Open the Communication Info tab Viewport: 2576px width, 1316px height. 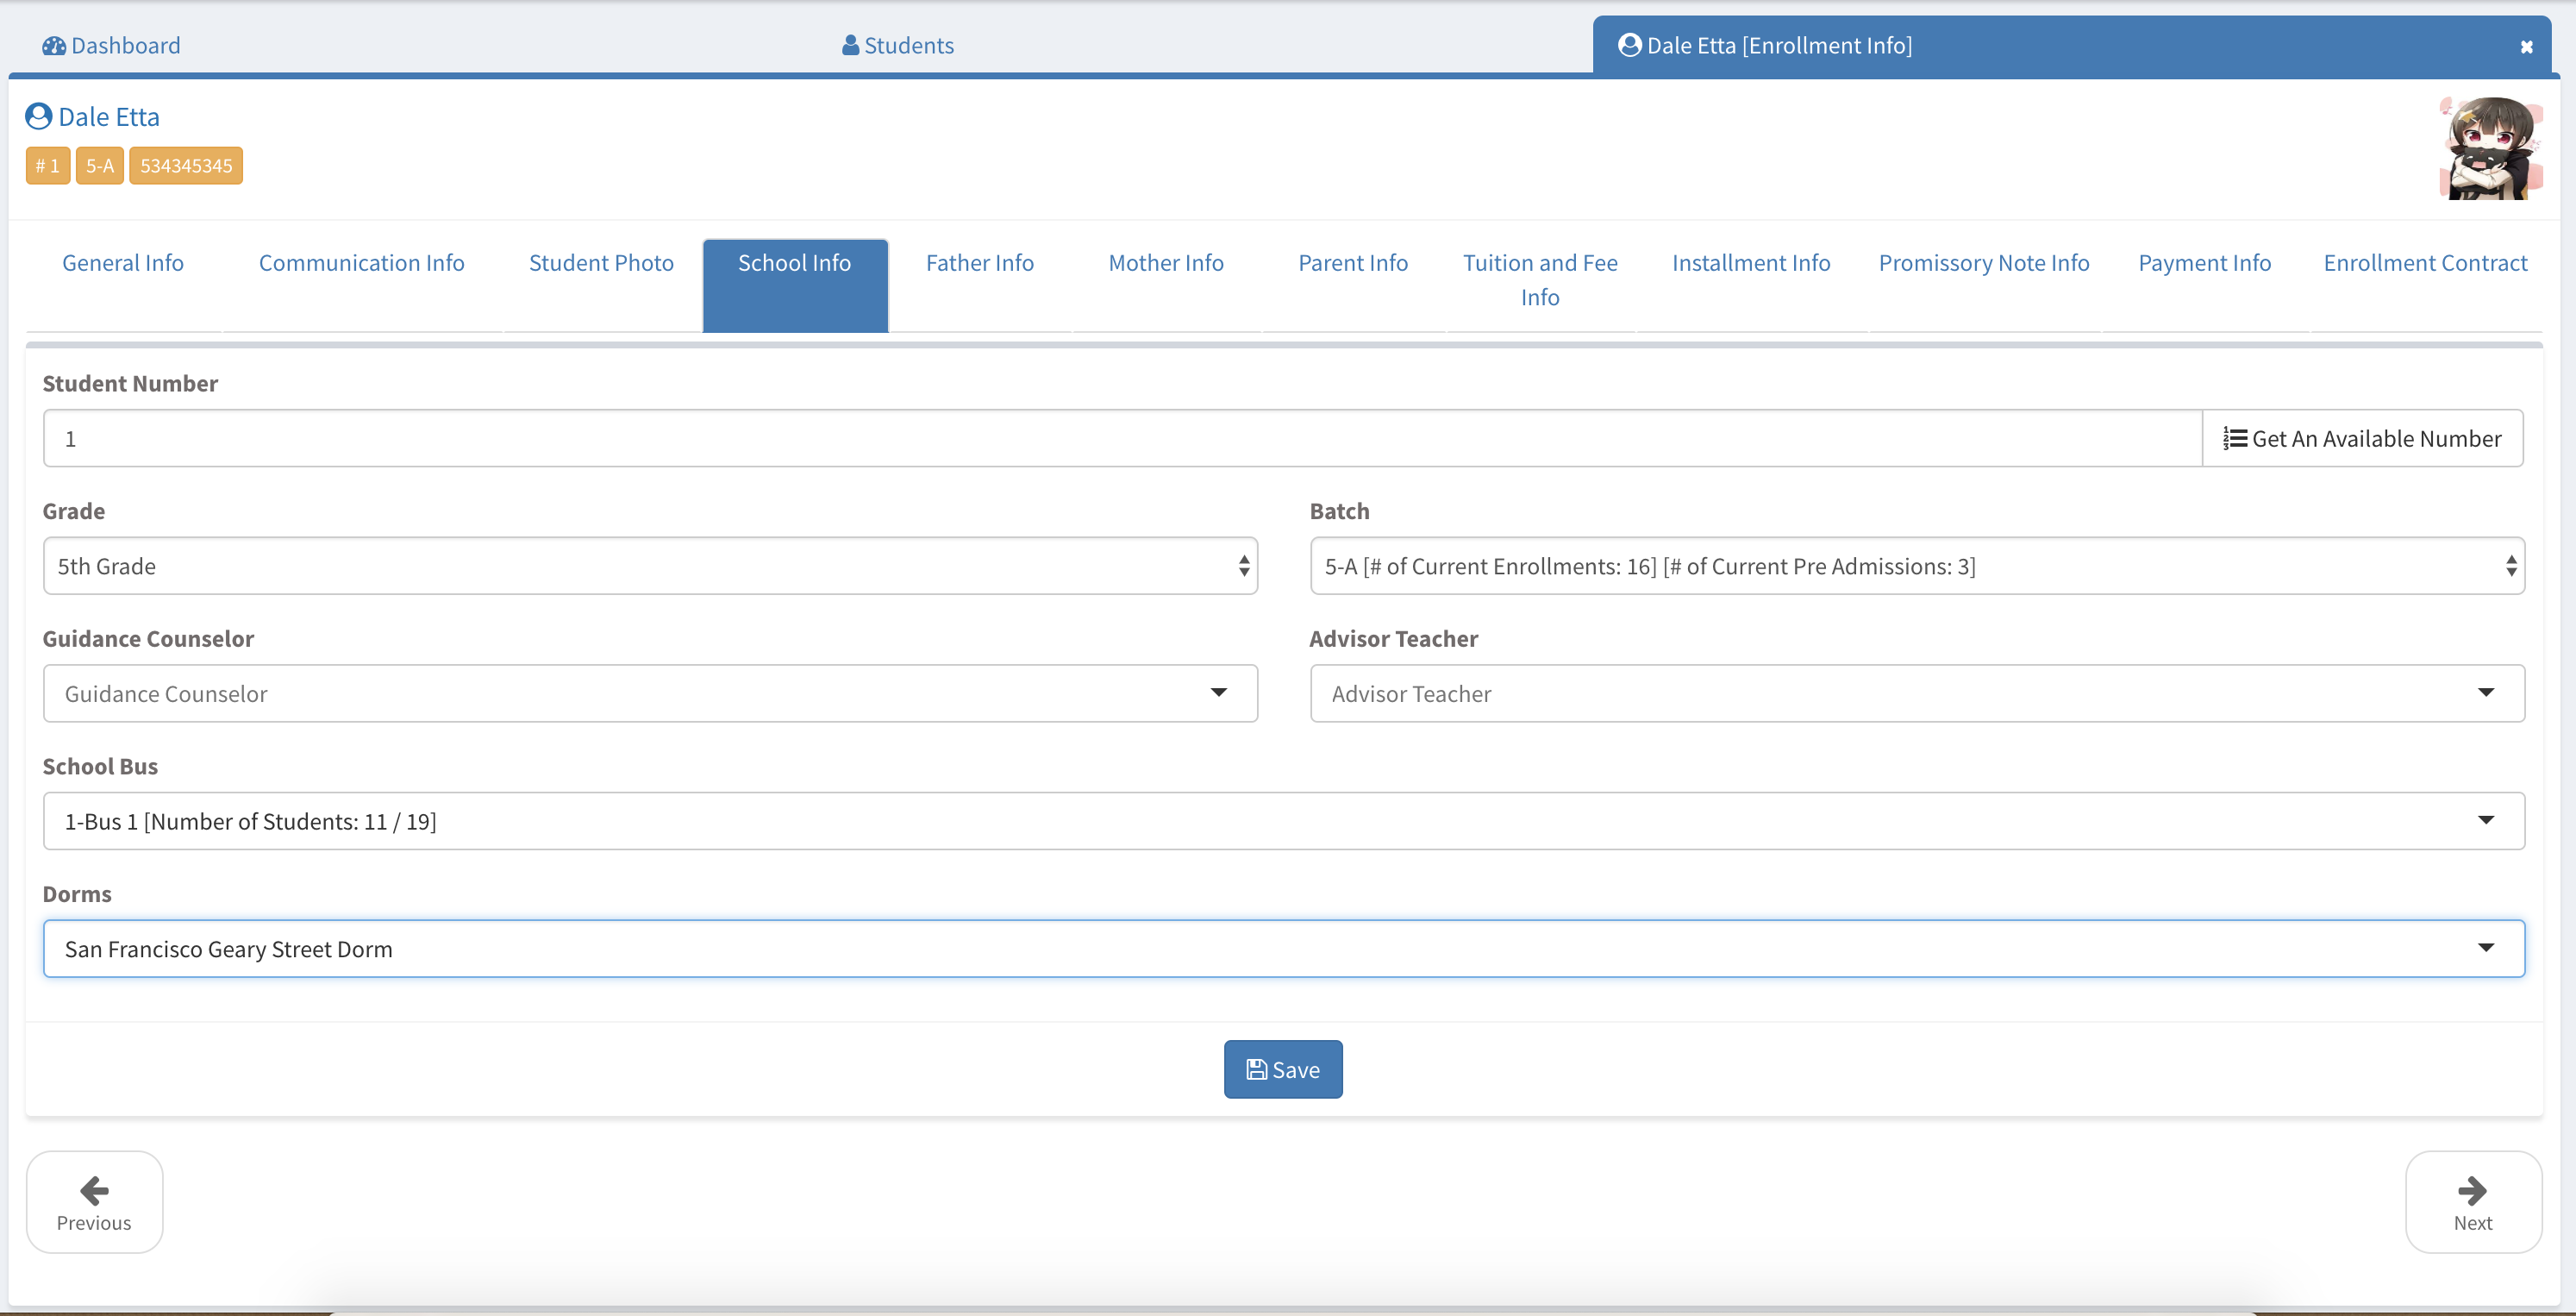(362, 285)
